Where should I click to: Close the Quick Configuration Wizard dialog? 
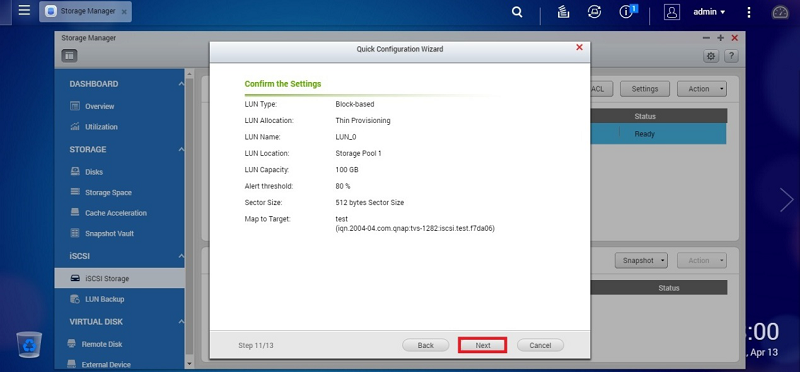tap(579, 47)
